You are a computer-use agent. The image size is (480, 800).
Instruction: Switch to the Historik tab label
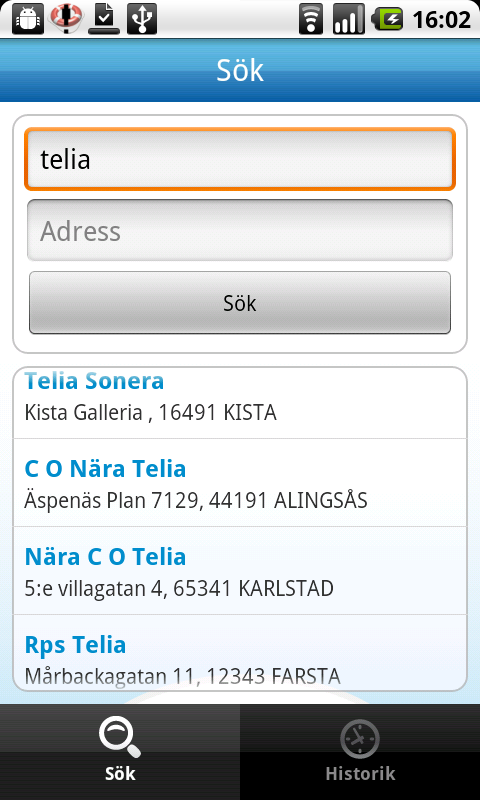(x=360, y=773)
